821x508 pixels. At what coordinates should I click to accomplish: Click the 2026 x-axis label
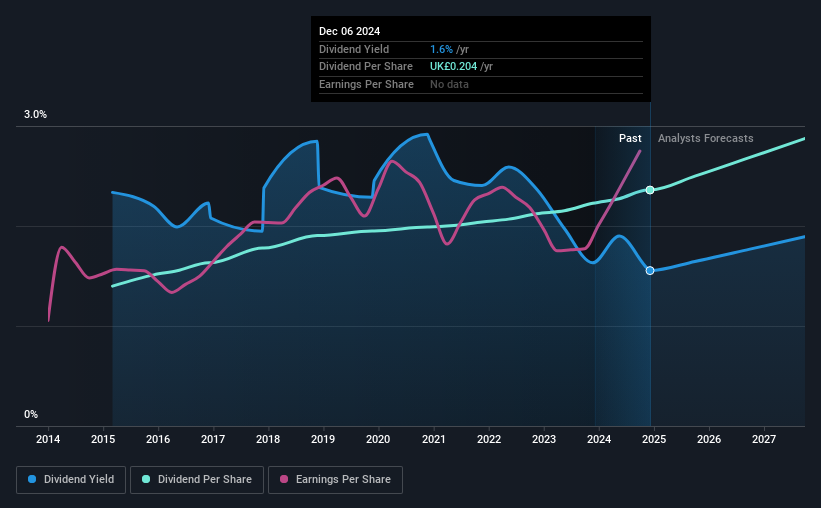coord(709,439)
